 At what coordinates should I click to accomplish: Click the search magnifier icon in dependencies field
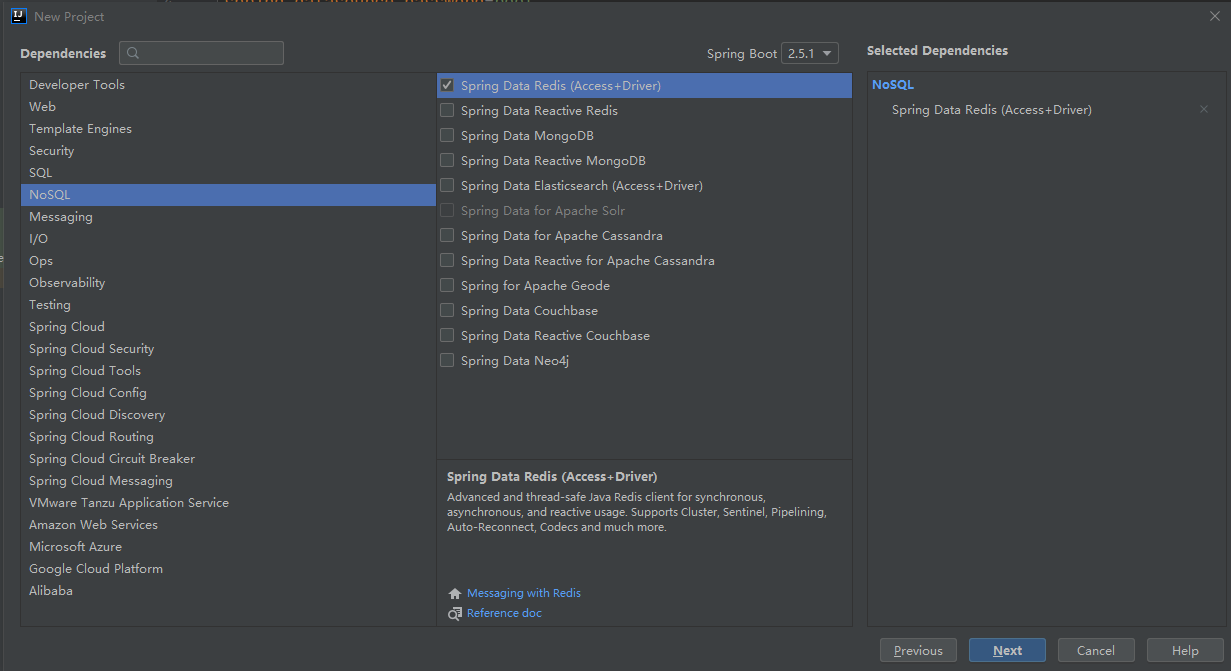[x=133, y=54]
